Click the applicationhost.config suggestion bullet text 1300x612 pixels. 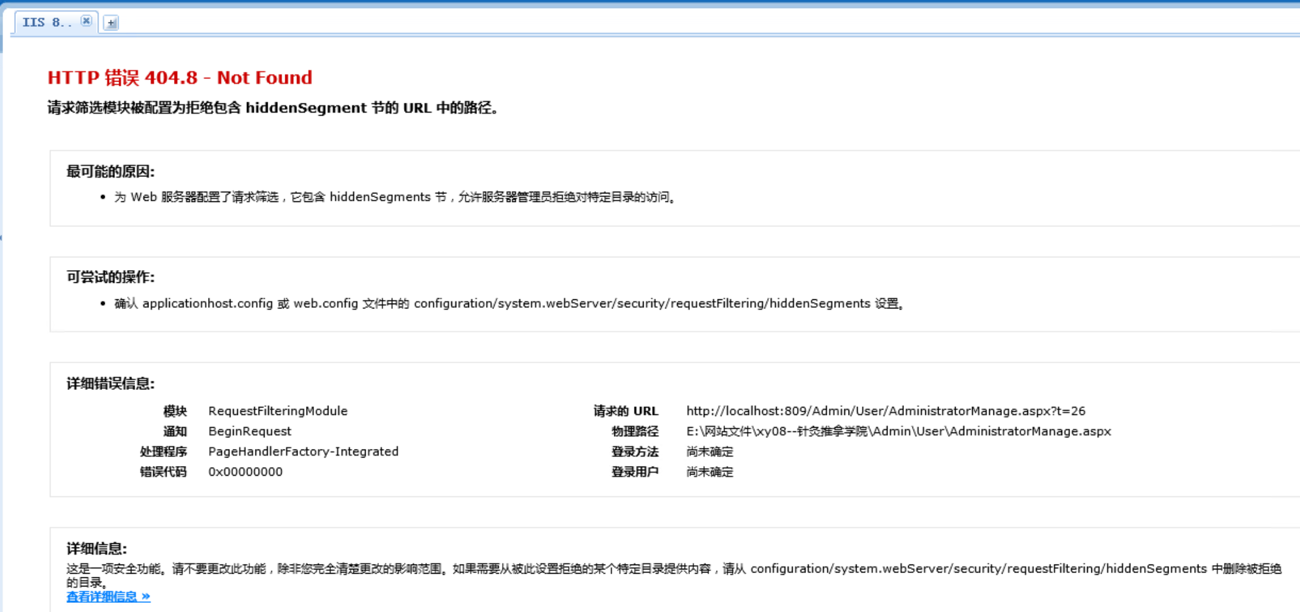(510, 304)
